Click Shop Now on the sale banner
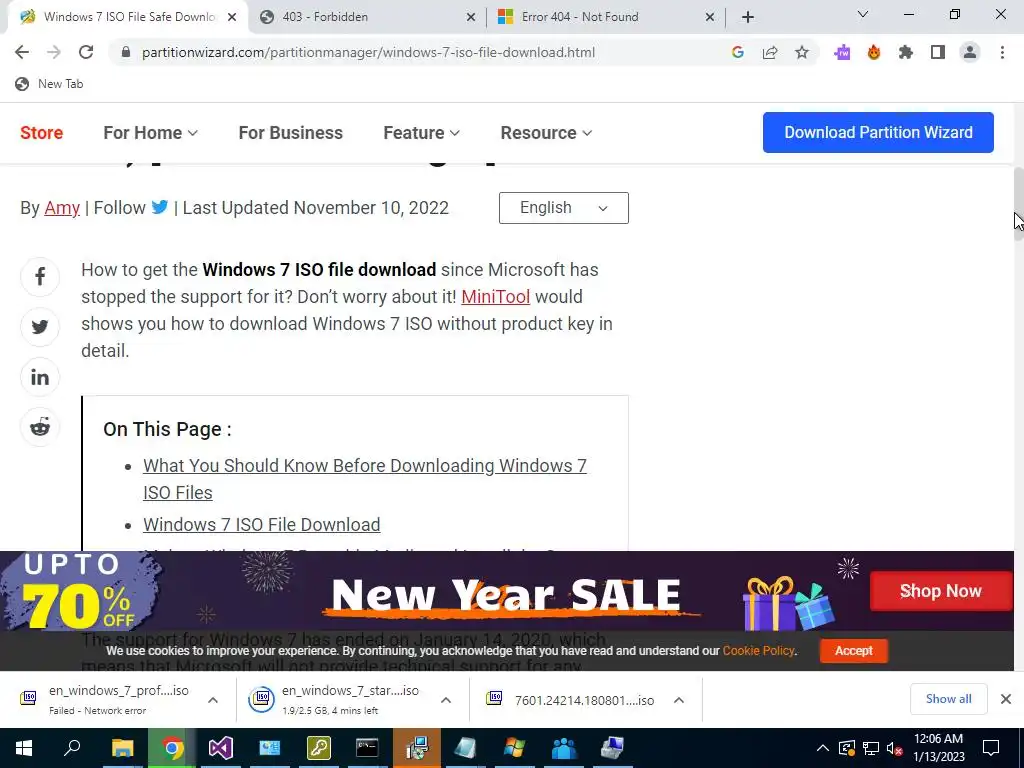The height and width of the screenshot is (768, 1024). click(940, 591)
